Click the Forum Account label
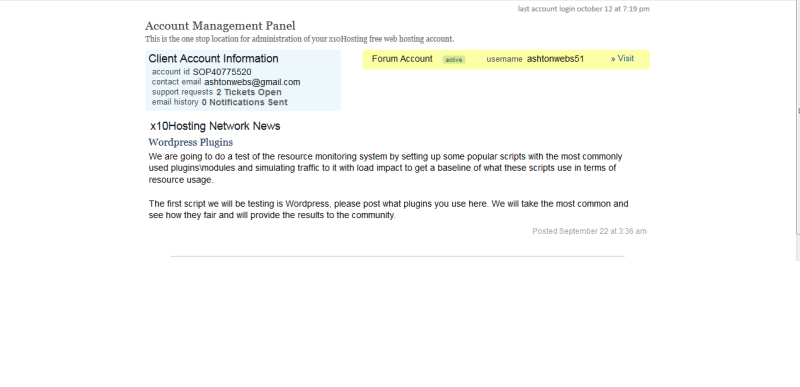Image resolution: width=800 pixels, height=387 pixels. (x=402, y=59)
